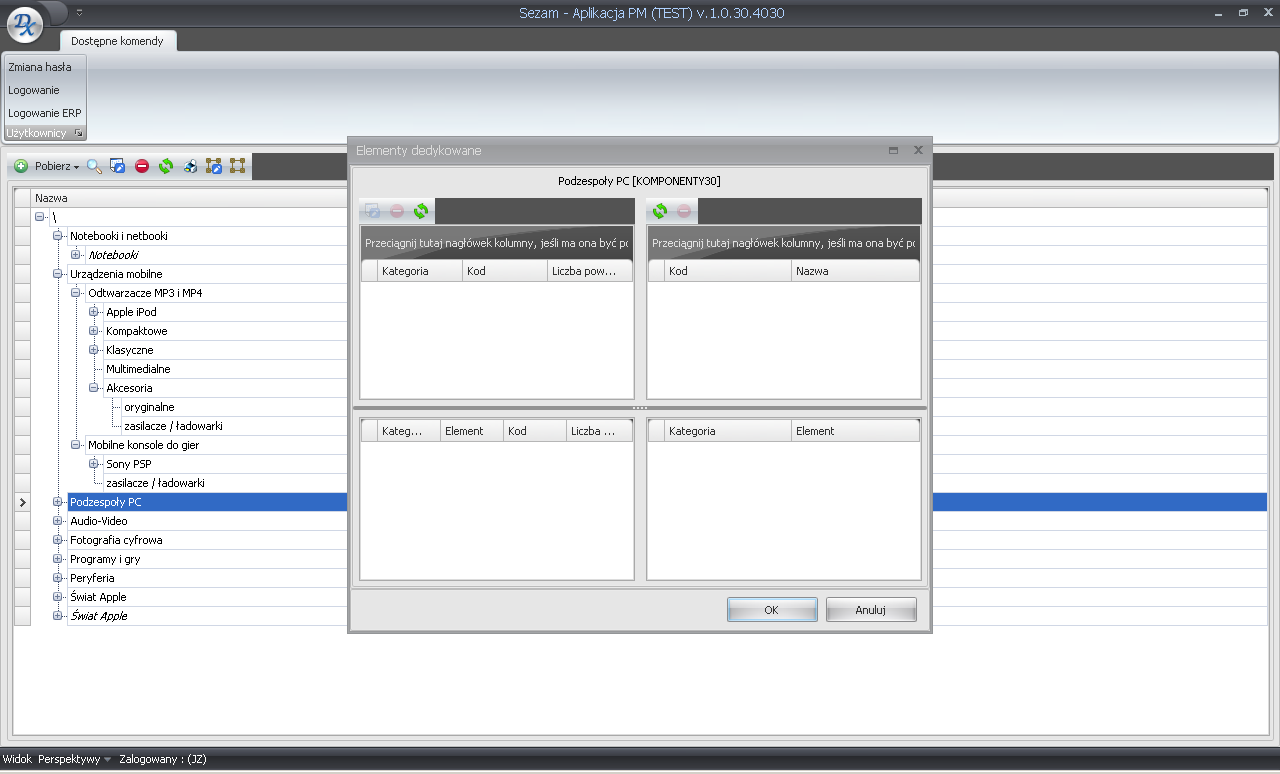
Task: Click the printer icon in main toolbar
Action: [190, 166]
